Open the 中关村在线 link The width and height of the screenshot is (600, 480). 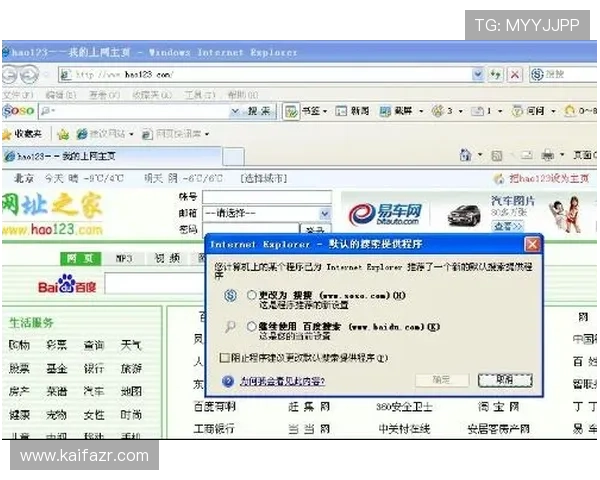(404, 429)
